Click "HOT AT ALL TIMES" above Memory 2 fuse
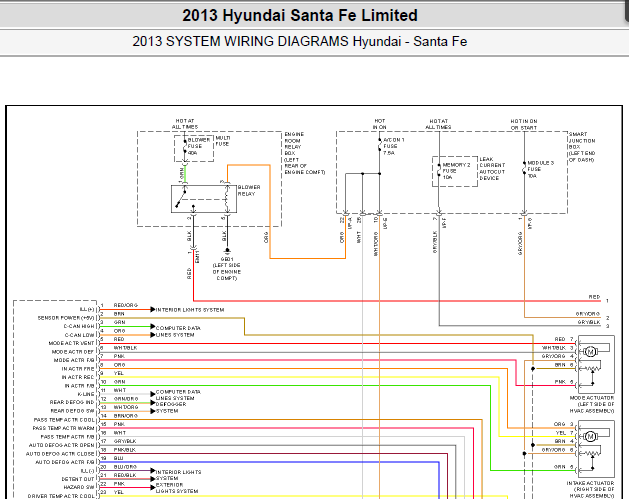This screenshot has width=629, height=499. click(x=438, y=124)
